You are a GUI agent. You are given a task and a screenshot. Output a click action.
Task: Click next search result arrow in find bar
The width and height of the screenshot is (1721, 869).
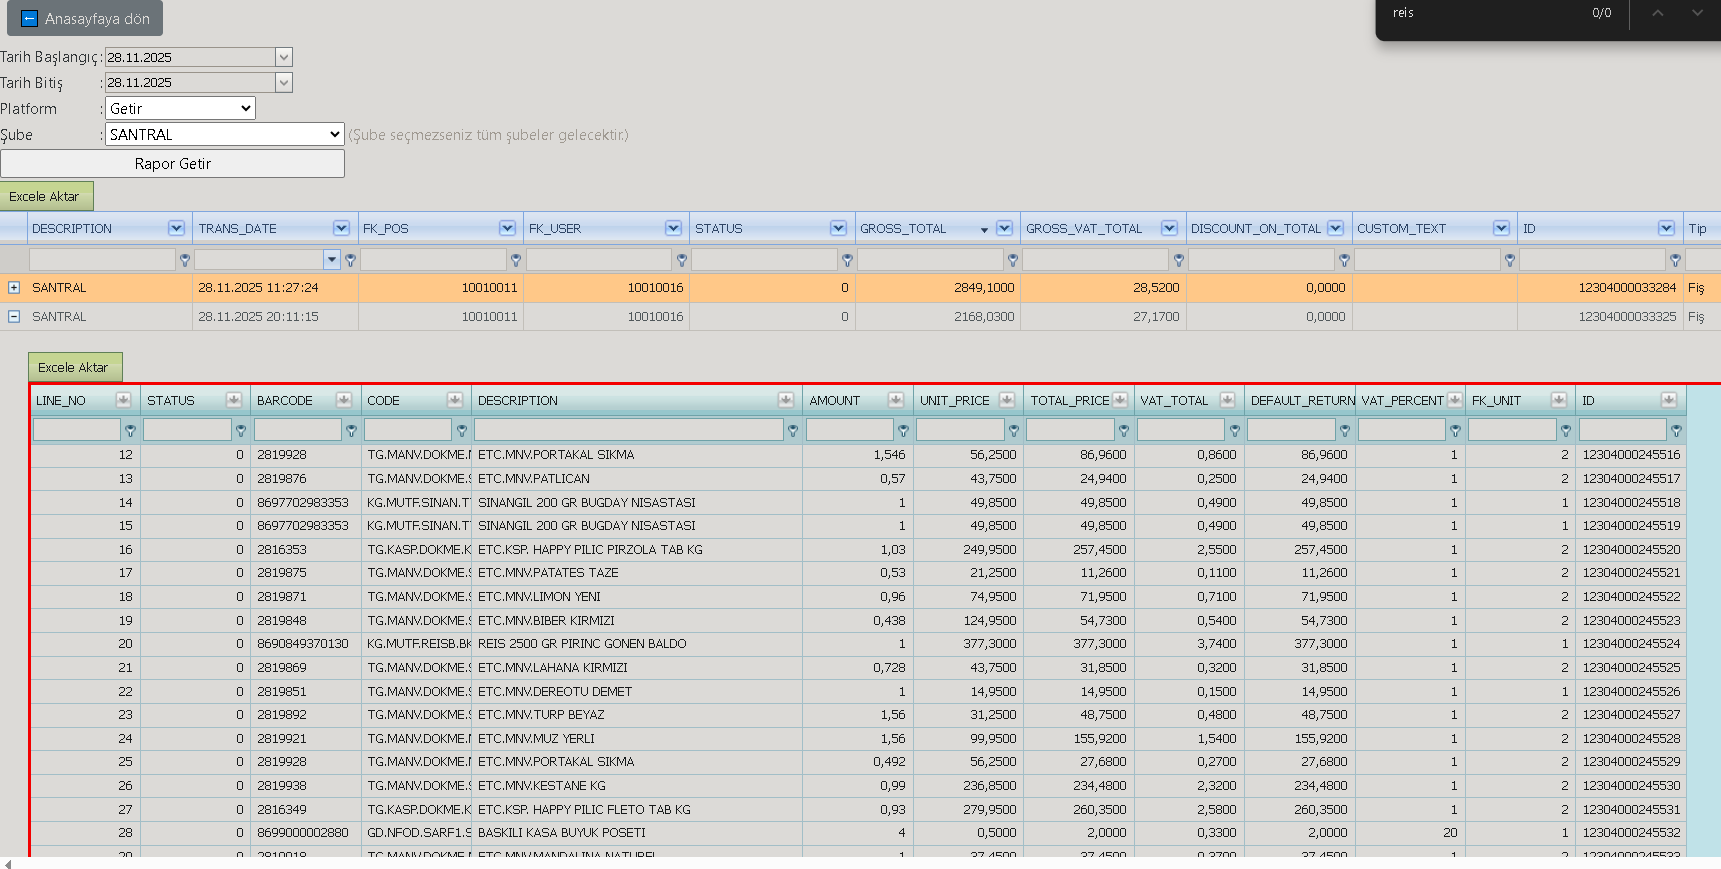[1697, 13]
